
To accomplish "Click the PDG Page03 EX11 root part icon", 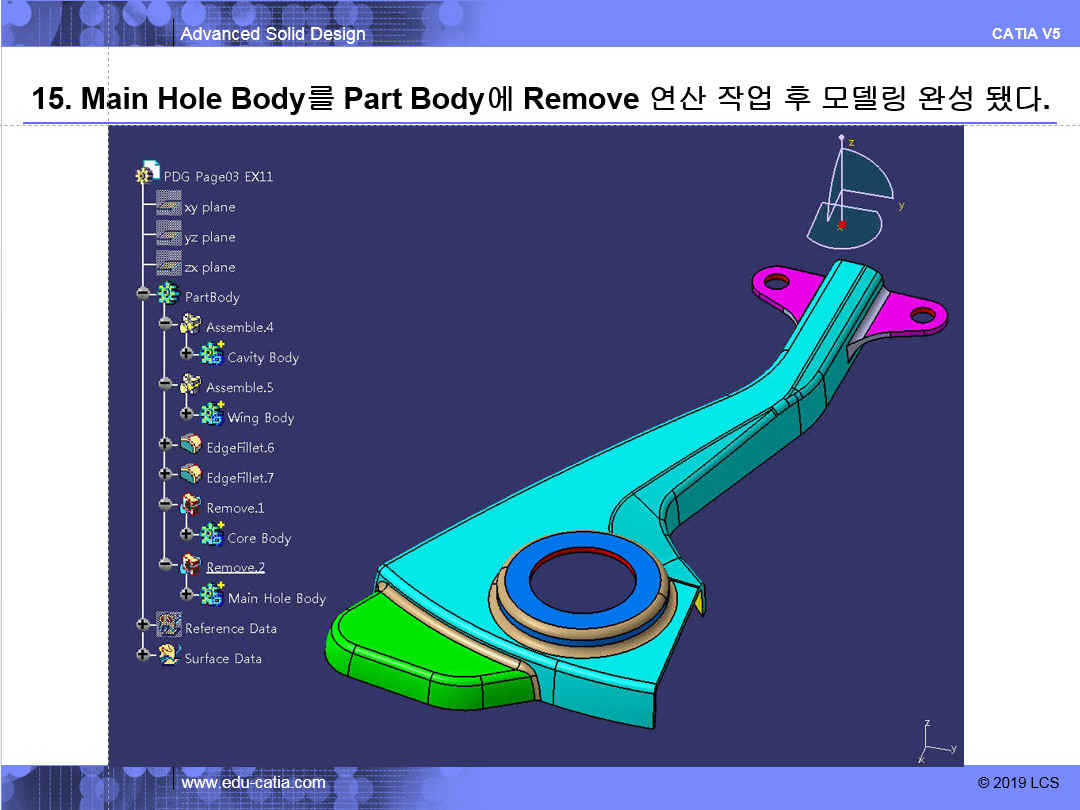I will pyautogui.click(x=147, y=173).
